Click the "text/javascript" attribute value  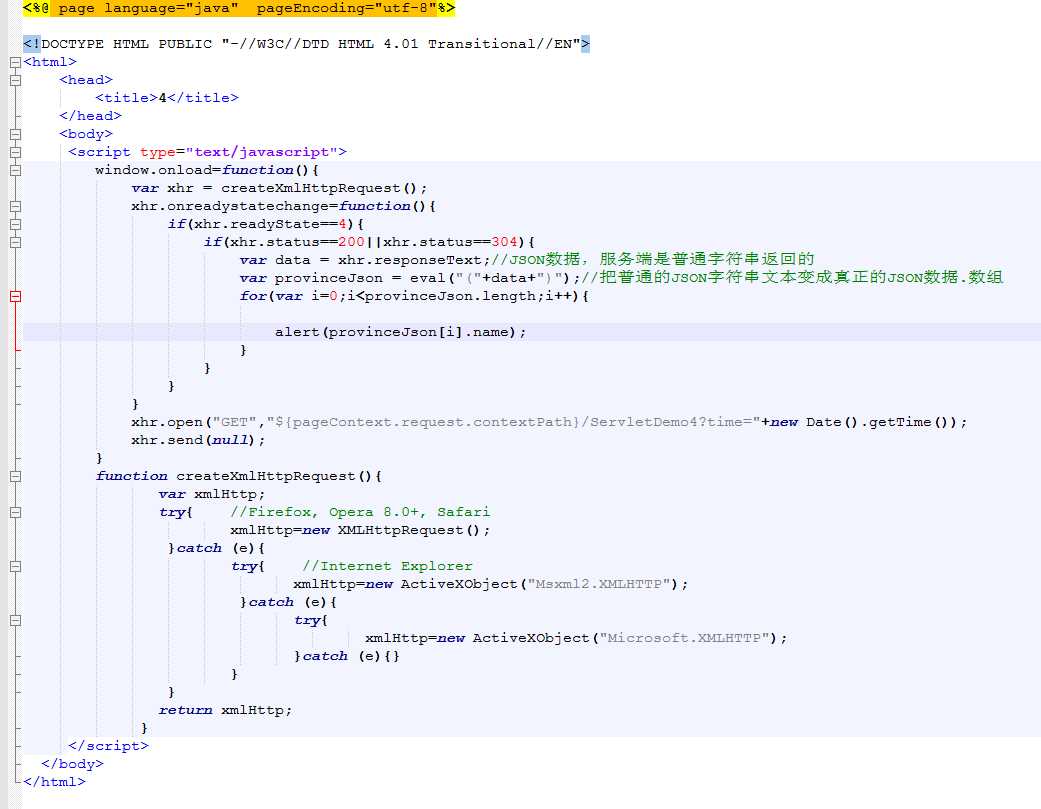(262, 152)
